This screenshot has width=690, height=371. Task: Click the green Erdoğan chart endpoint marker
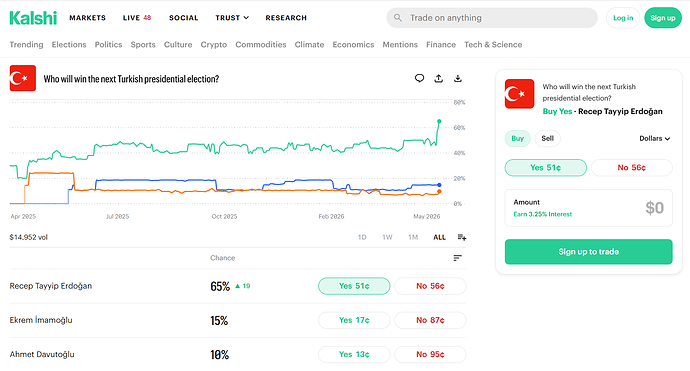click(439, 121)
